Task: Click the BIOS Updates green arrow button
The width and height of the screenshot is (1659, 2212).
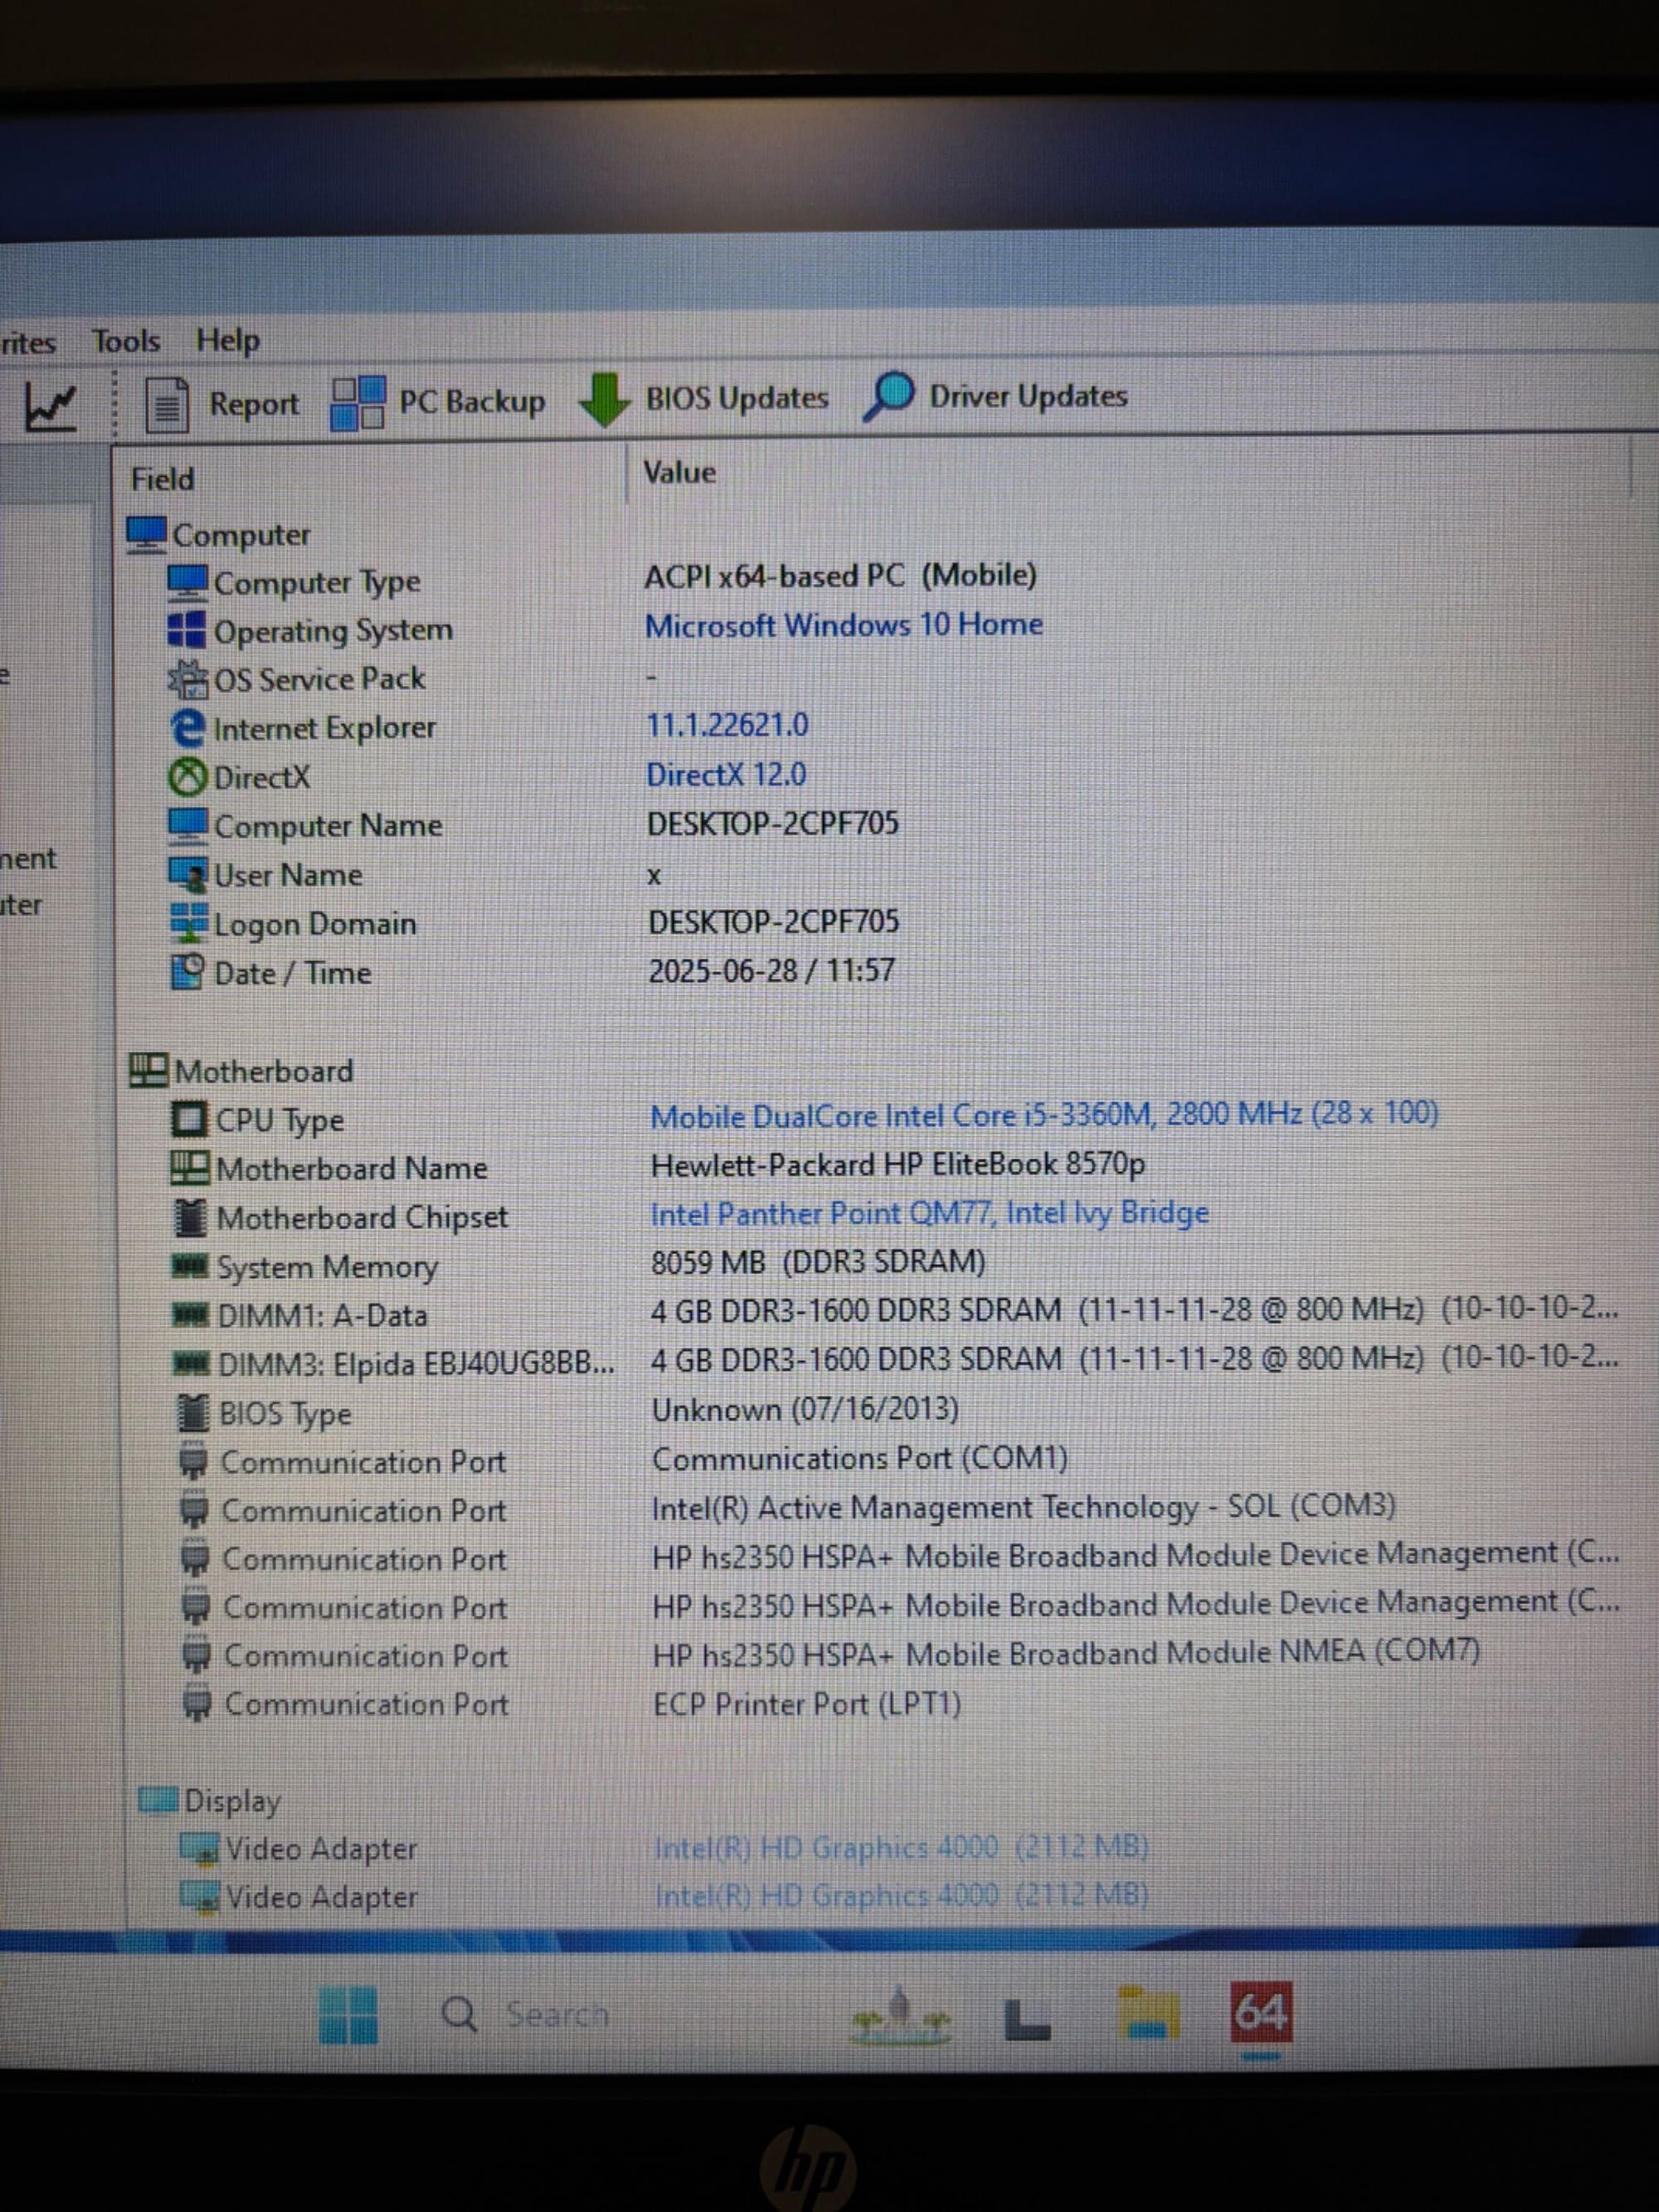Action: (704, 400)
